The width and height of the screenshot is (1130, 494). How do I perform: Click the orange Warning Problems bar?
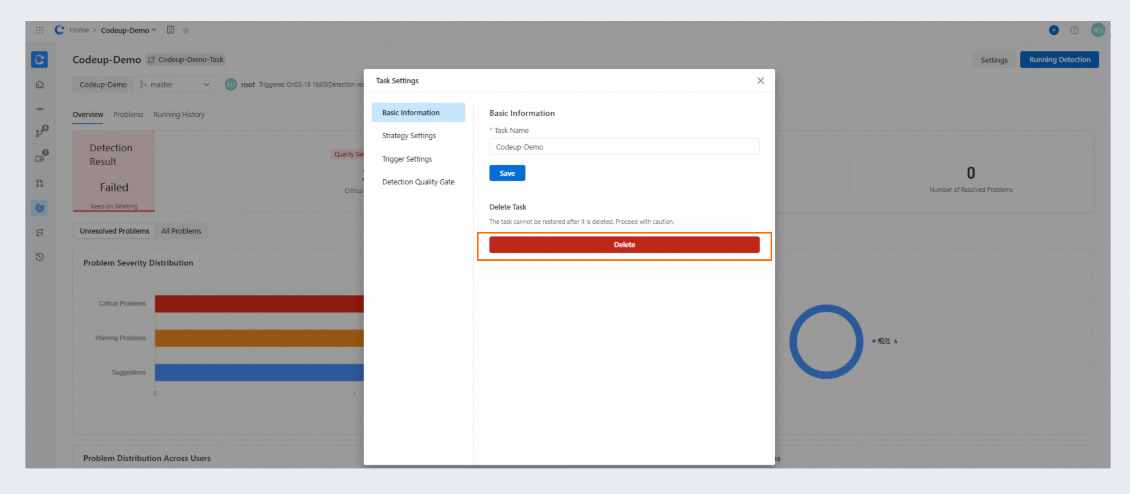coord(259,338)
